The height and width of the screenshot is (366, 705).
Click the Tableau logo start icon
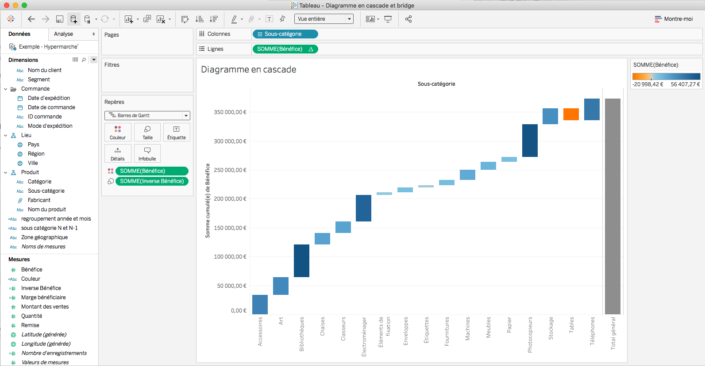click(x=11, y=19)
